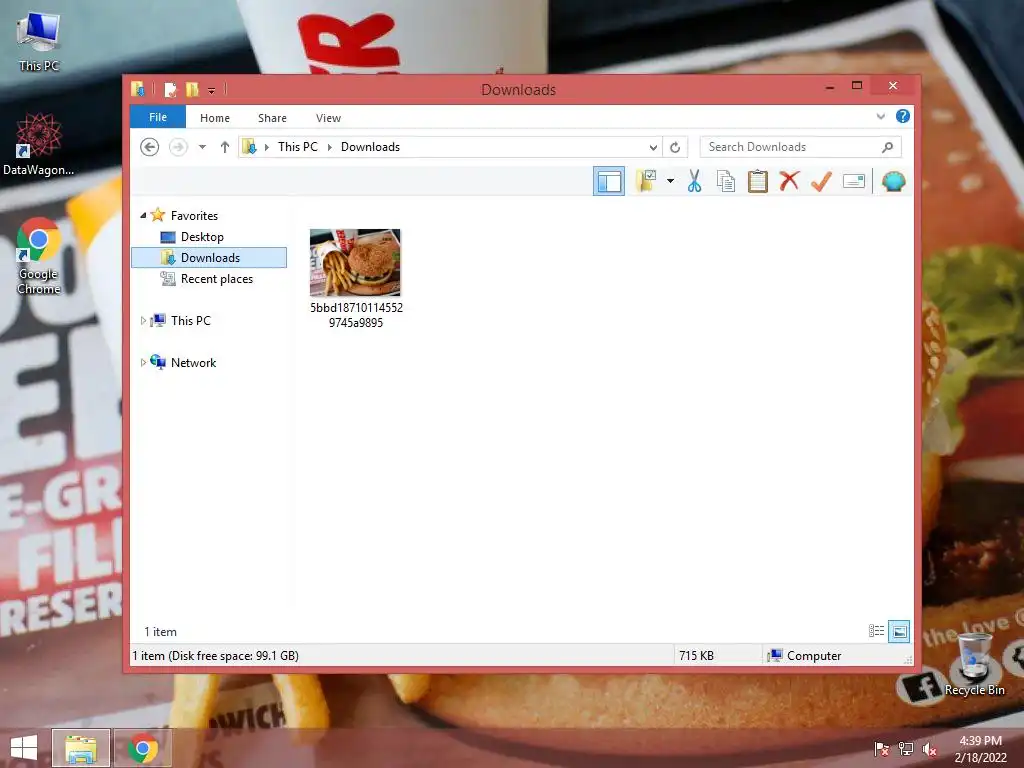The image size is (1024, 768).
Task: Click the address bar folder icon
Action: click(249, 147)
